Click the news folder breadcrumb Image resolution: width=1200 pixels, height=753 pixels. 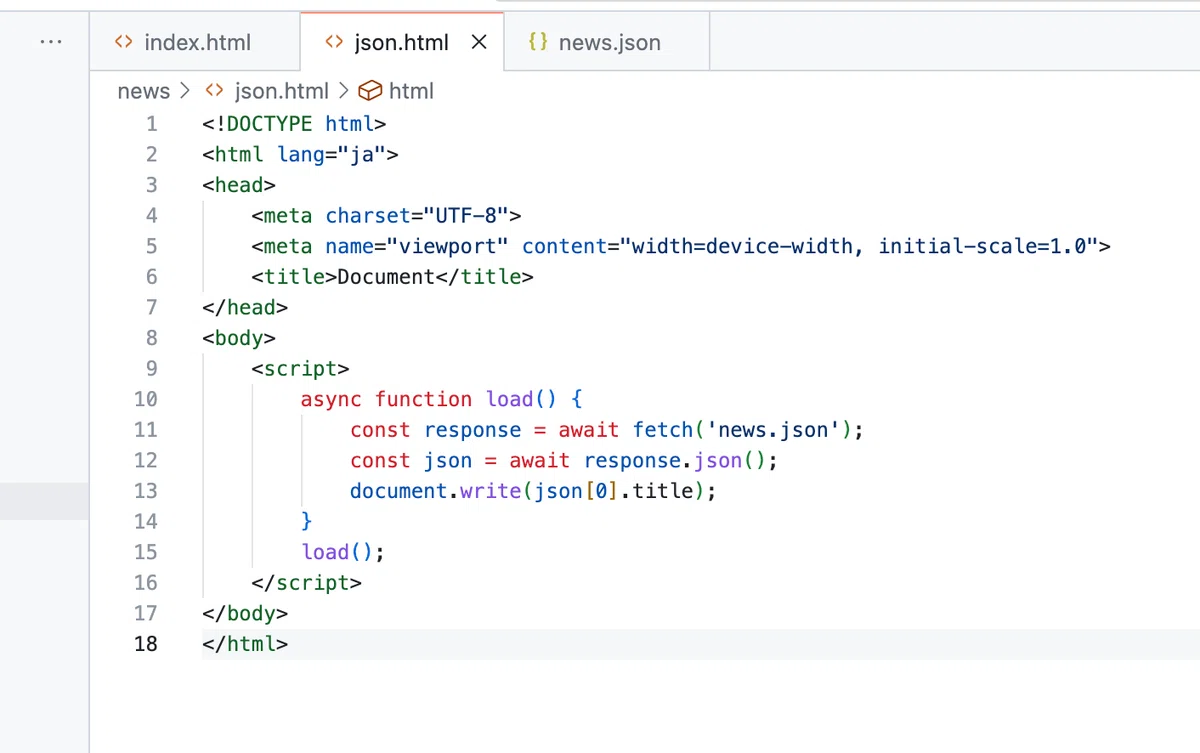144,91
